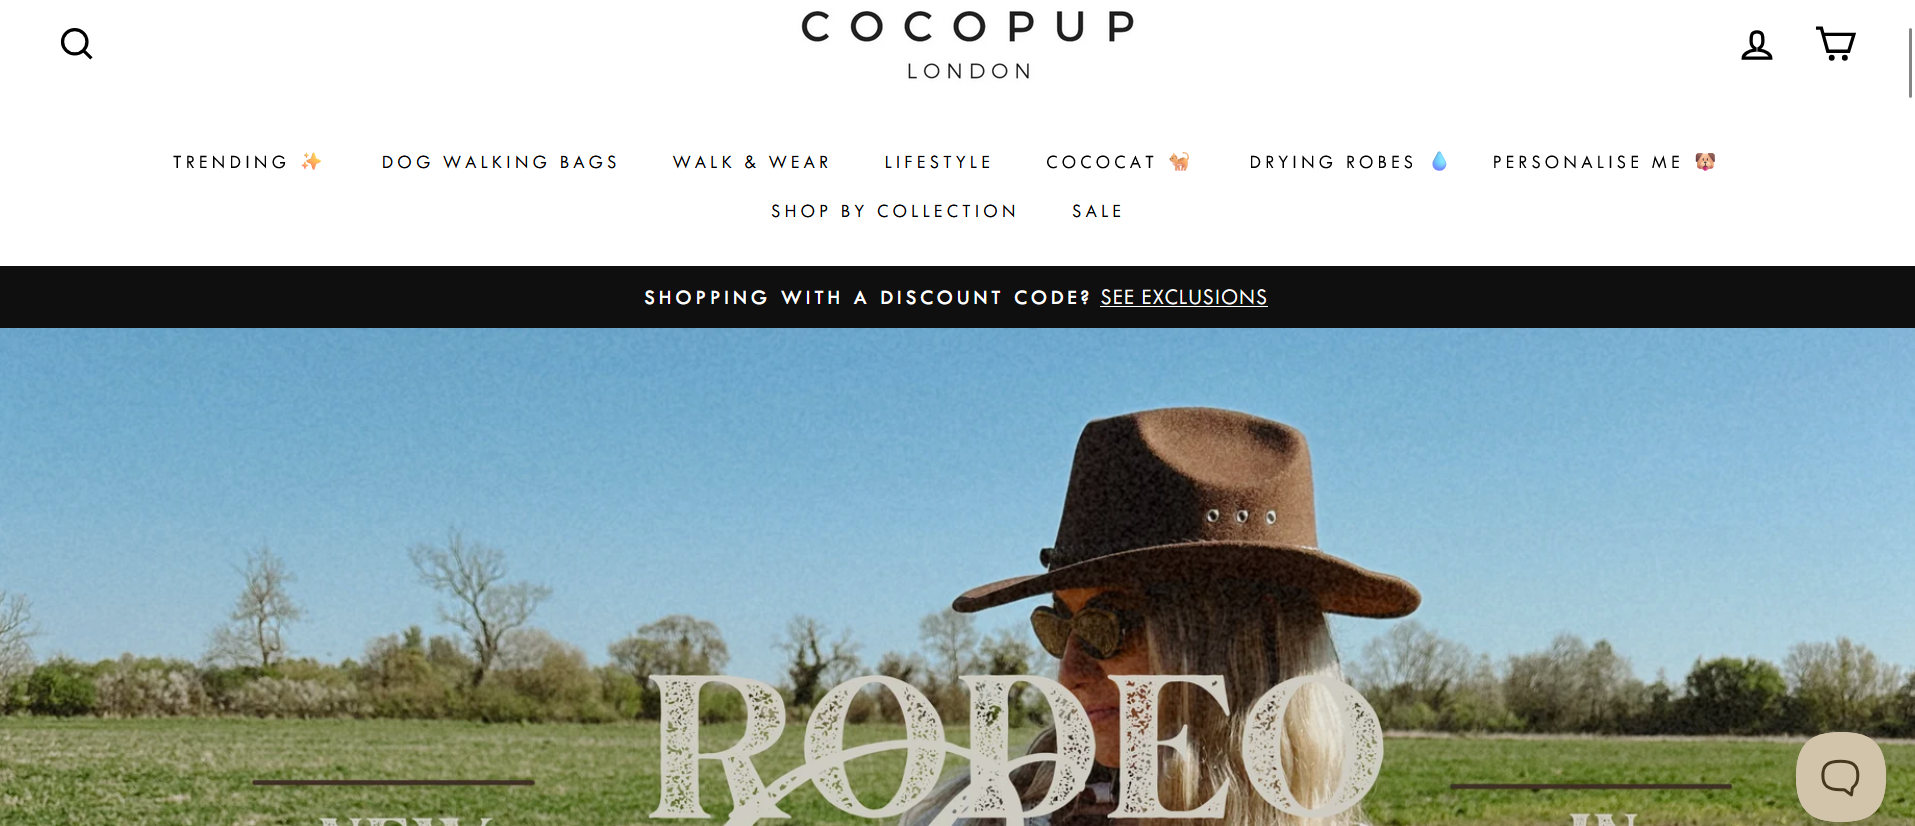The width and height of the screenshot is (1915, 826).
Task: Click the dog emoji beside Personalise Me
Action: coord(1706,162)
